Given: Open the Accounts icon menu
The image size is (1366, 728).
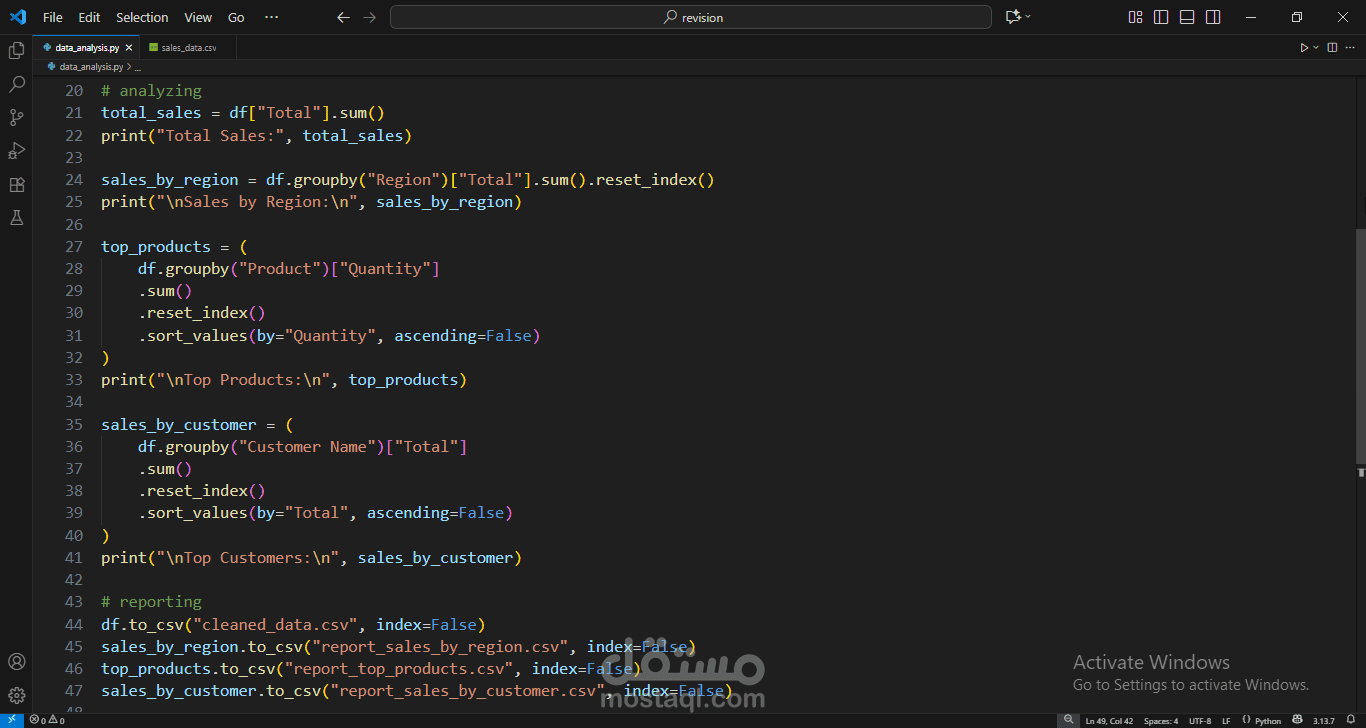Looking at the screenshot, I should 16,662.
